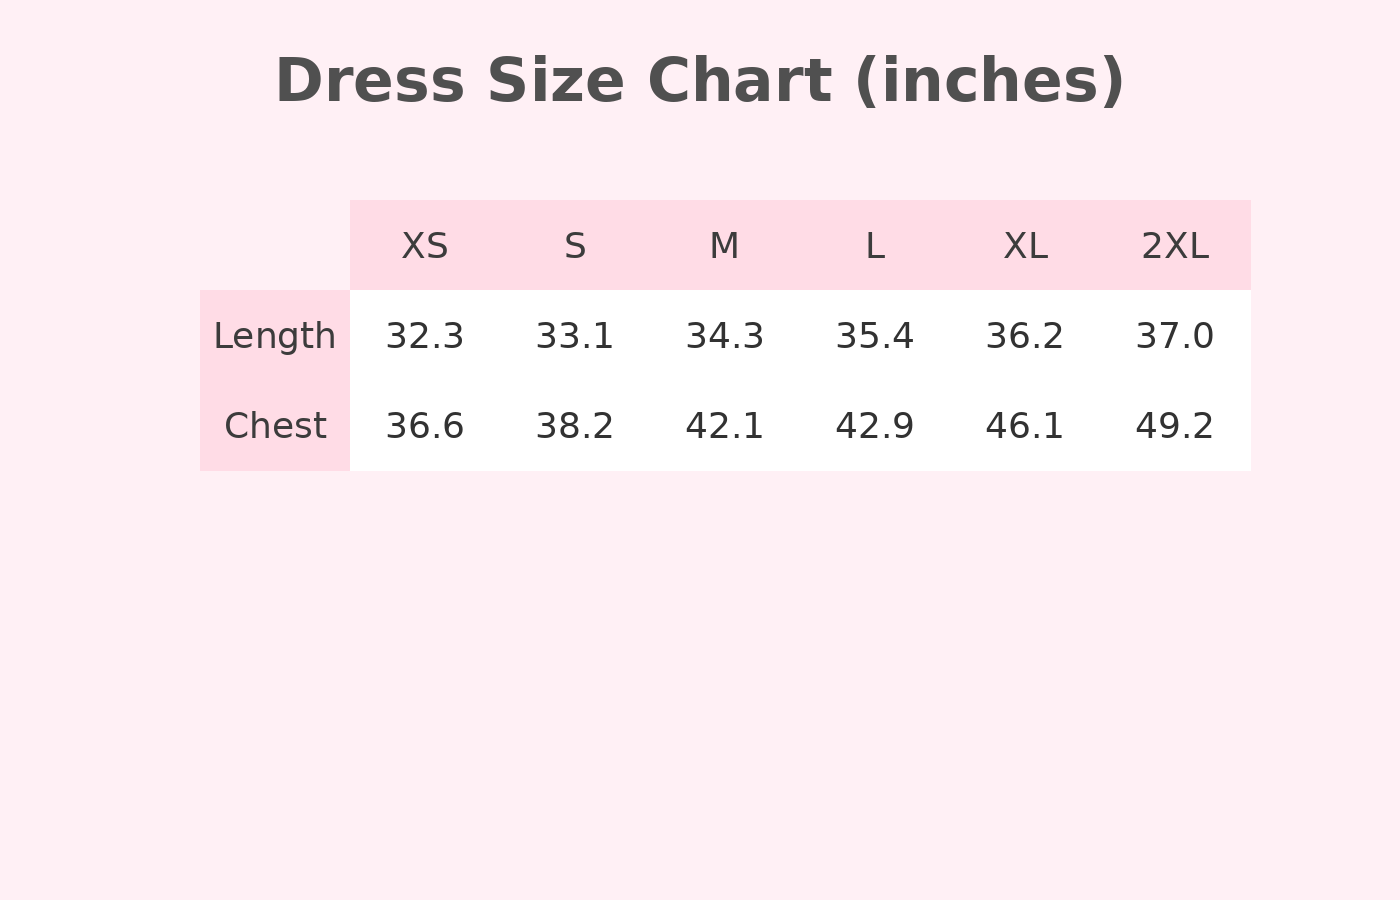
Task: Select the S size column header
Action: pos(575,246)
